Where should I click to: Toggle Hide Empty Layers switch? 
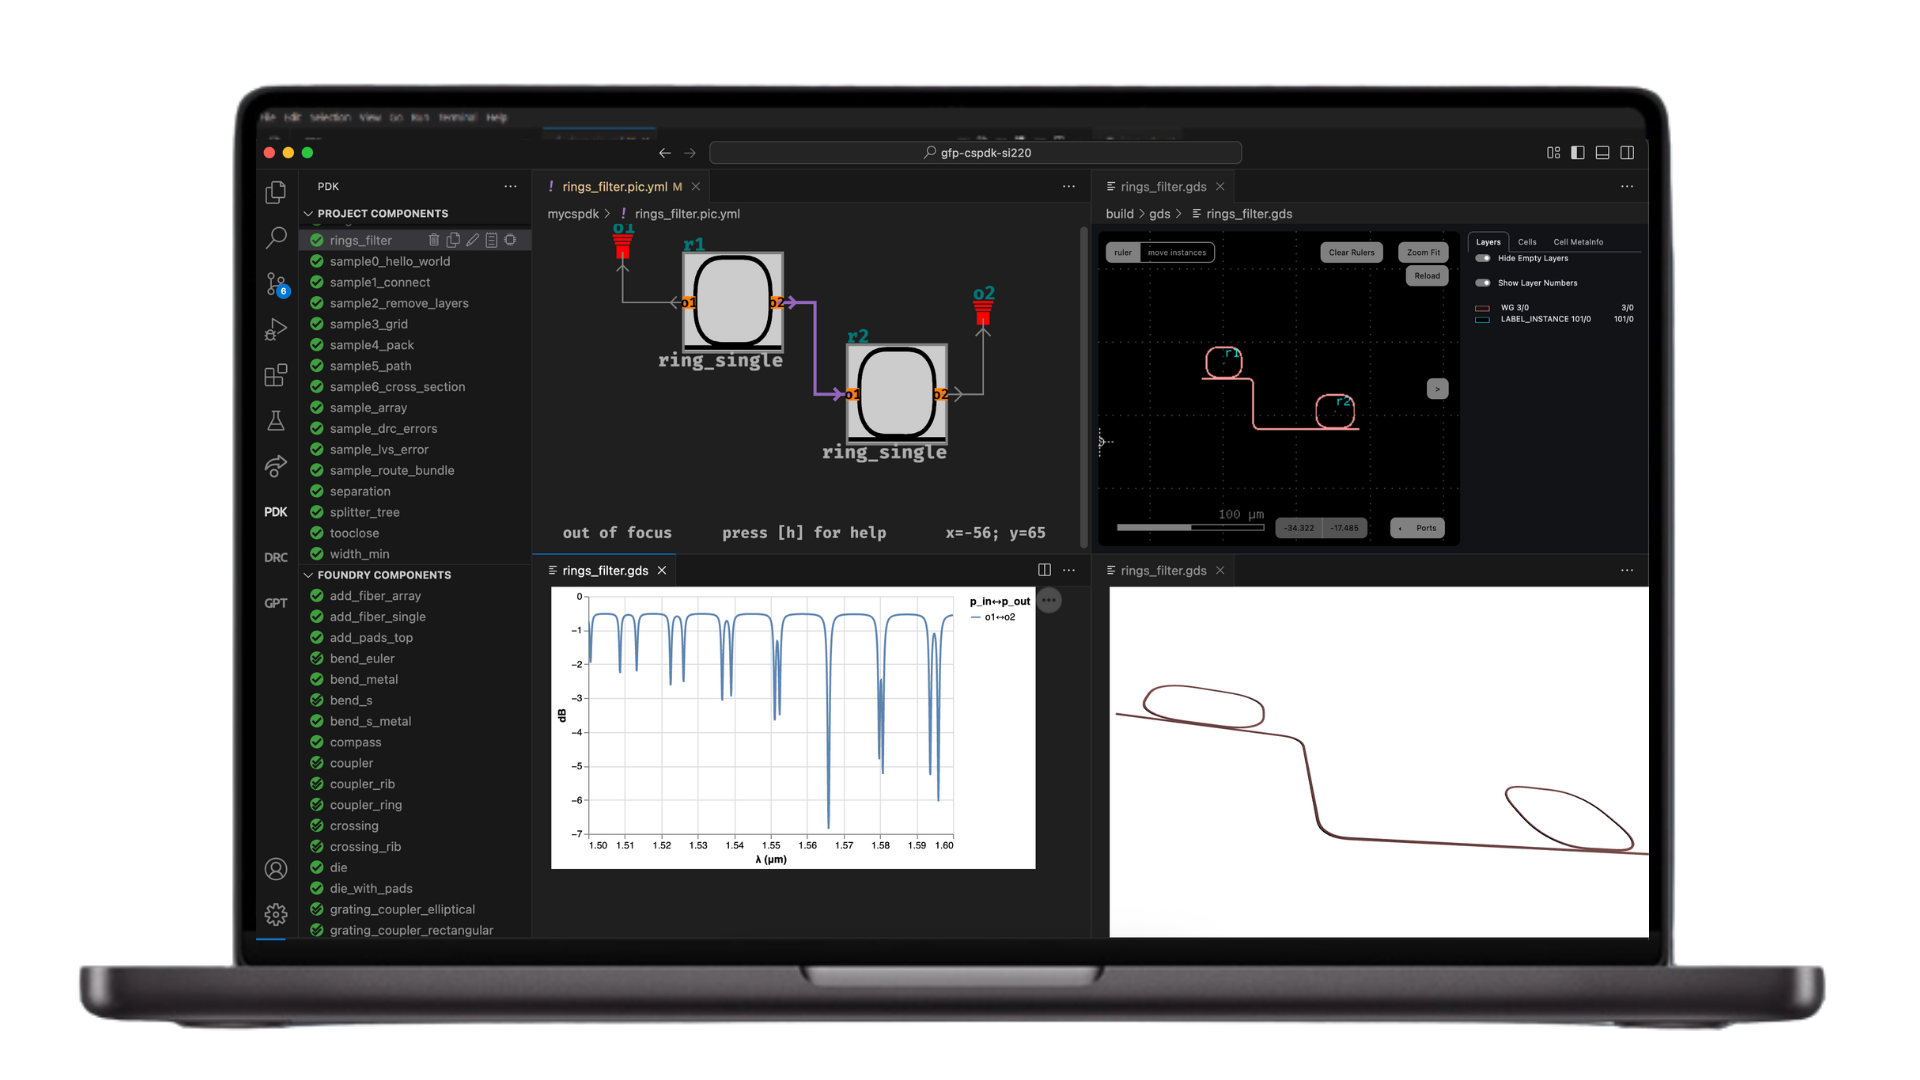[1483, 258]
